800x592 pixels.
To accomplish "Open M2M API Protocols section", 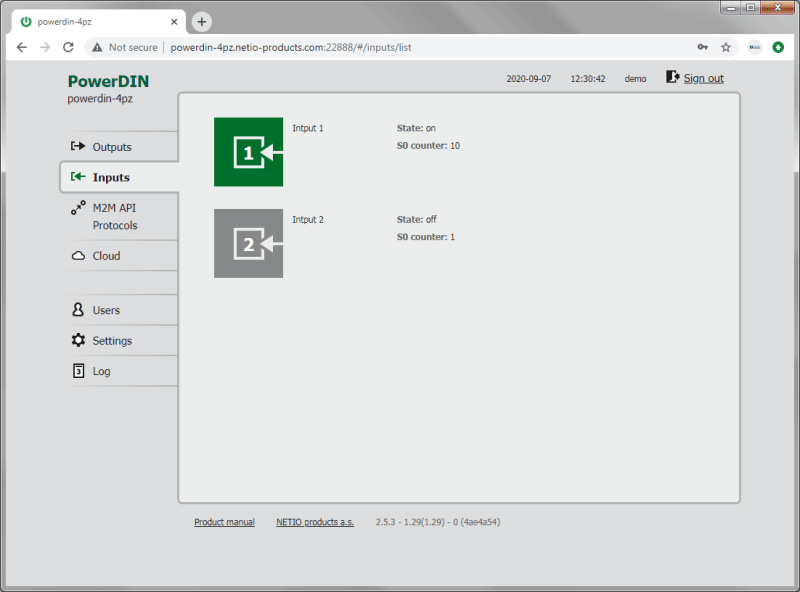I will tap(78, 209).
